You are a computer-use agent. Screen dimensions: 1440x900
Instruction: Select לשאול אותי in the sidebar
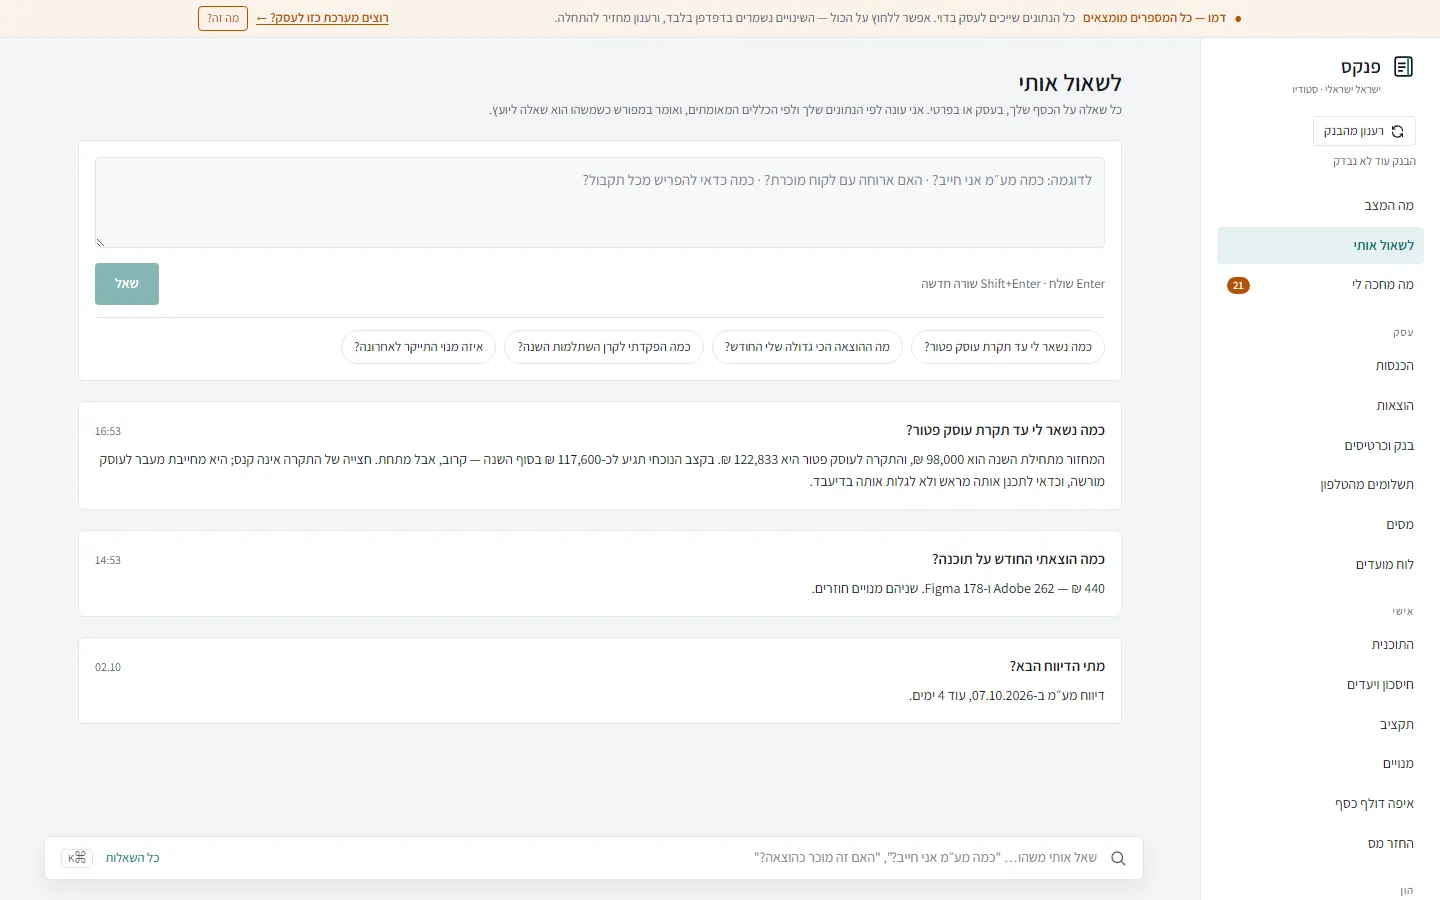(1320, 245)
